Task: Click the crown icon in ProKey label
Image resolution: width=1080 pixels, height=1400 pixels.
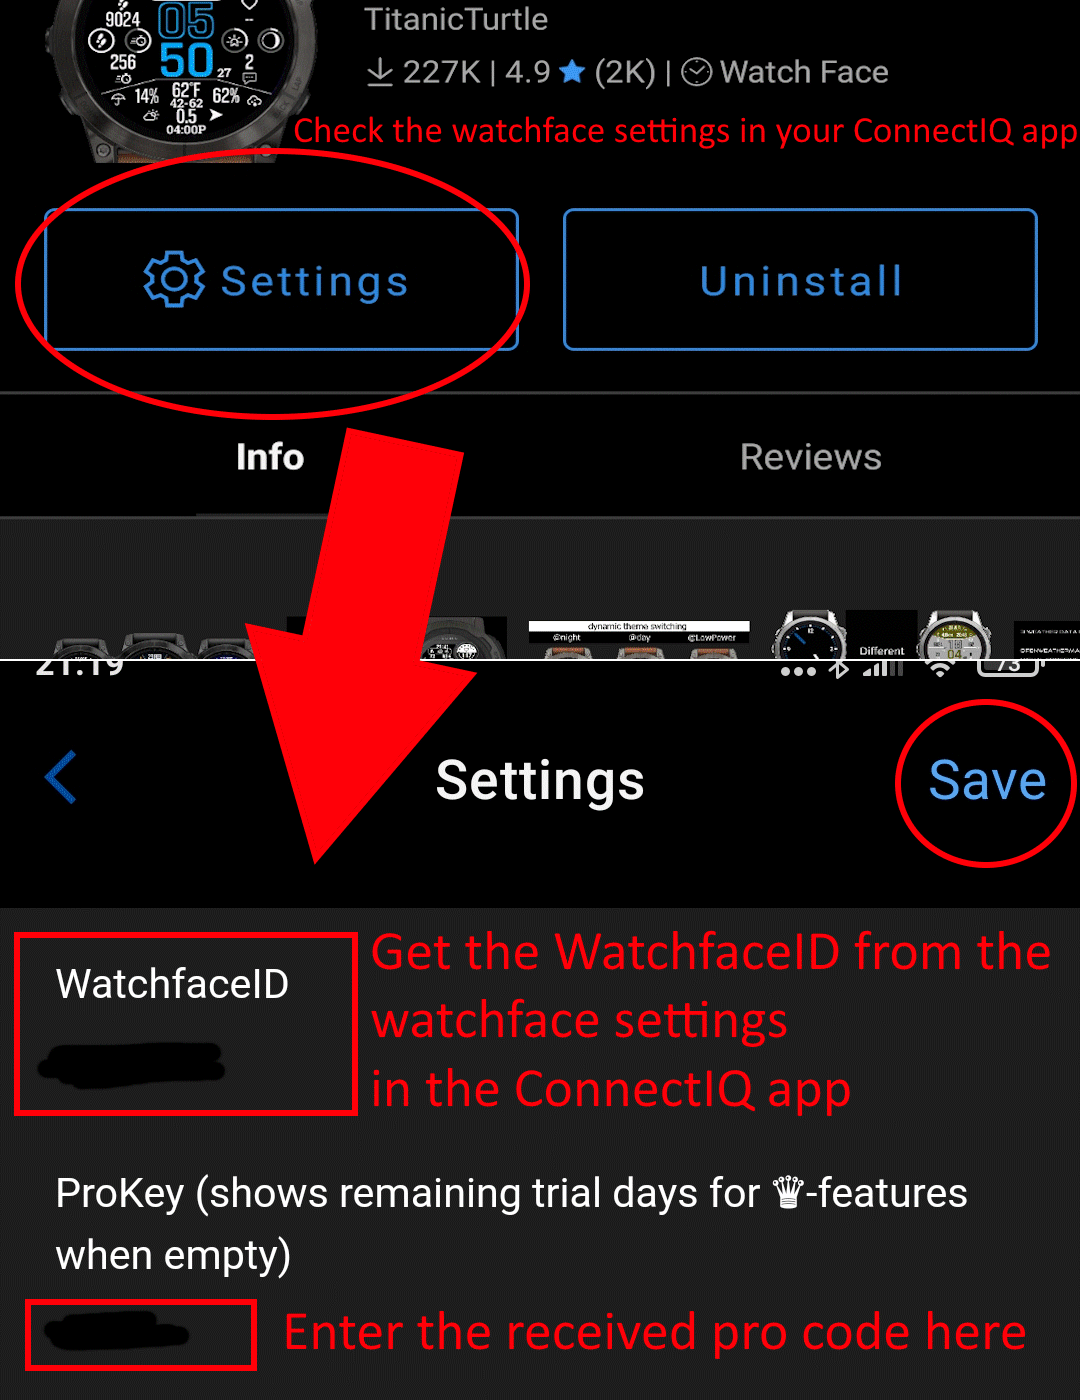Action: coord(789,1192)
